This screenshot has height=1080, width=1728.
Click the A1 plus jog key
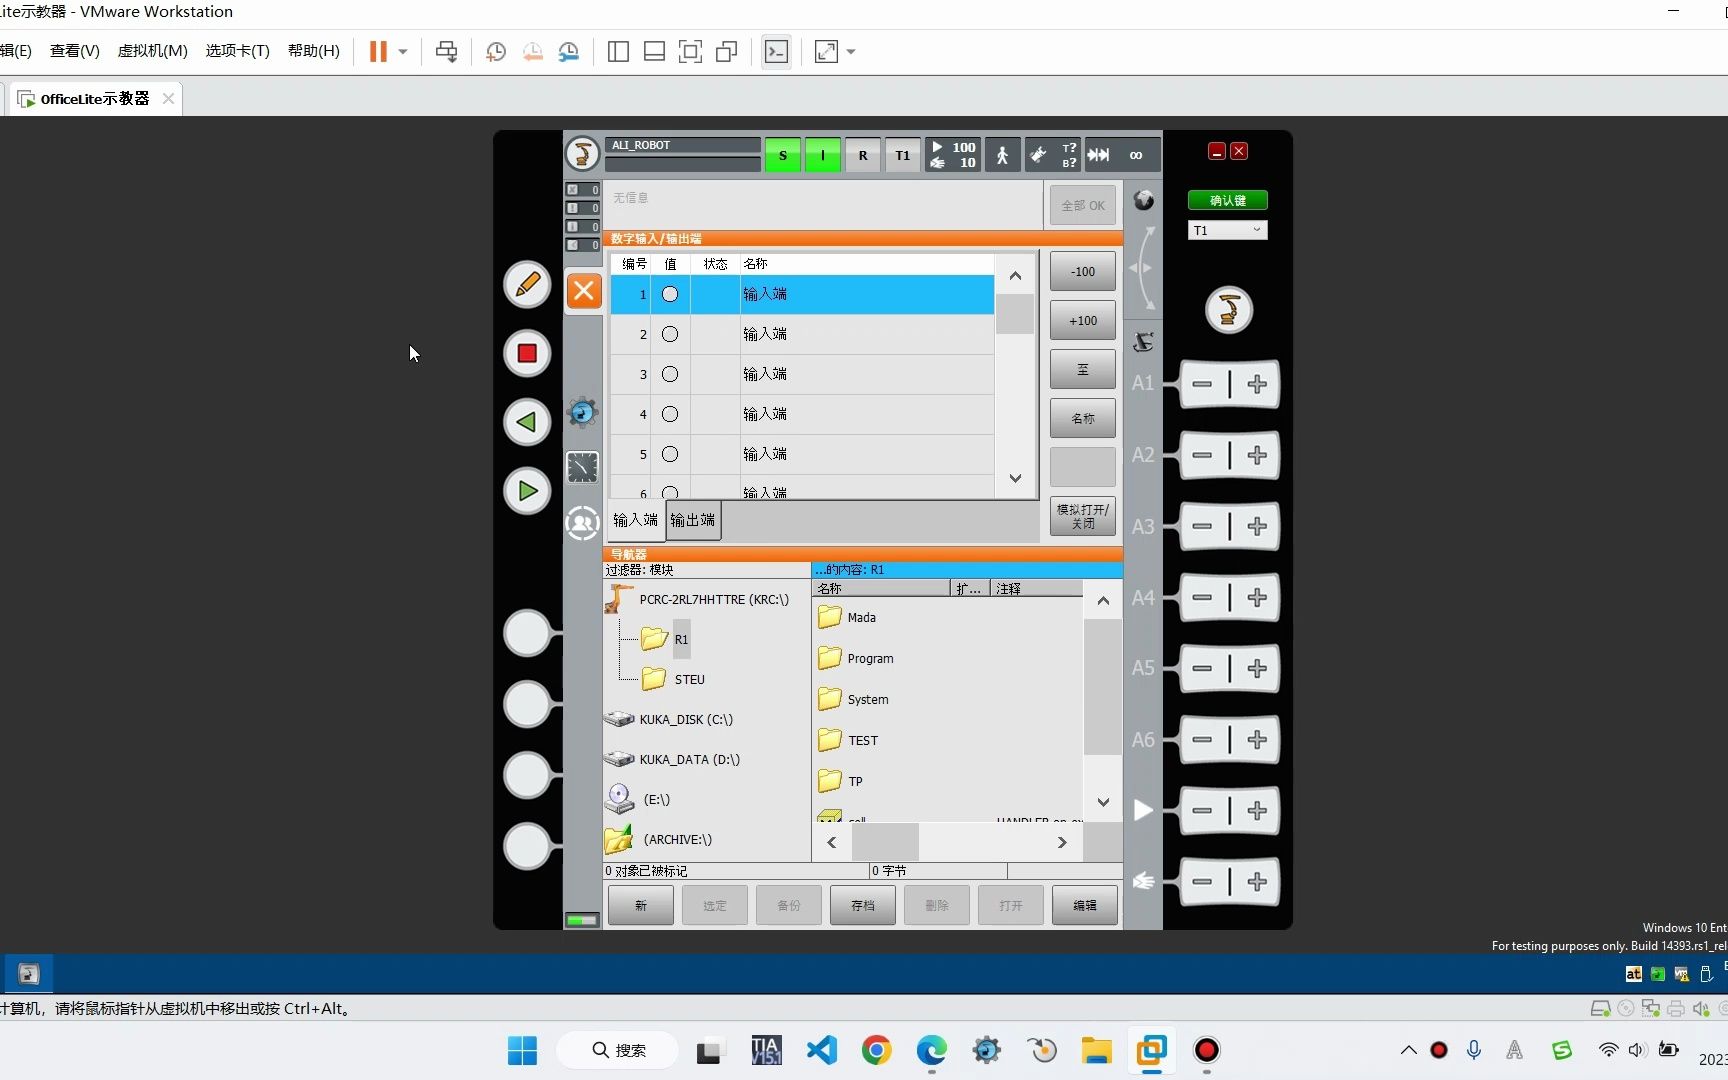click(x=1257, y=384)
